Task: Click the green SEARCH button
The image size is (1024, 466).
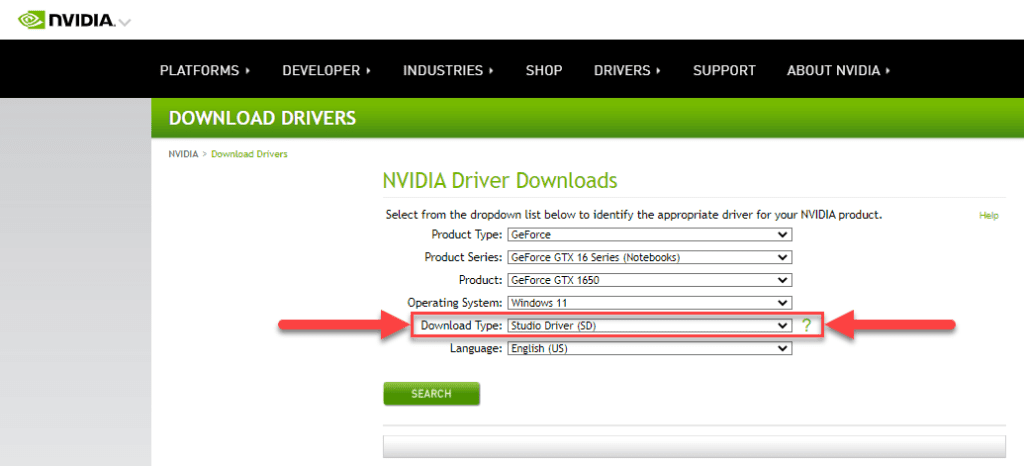Action: 432,394
